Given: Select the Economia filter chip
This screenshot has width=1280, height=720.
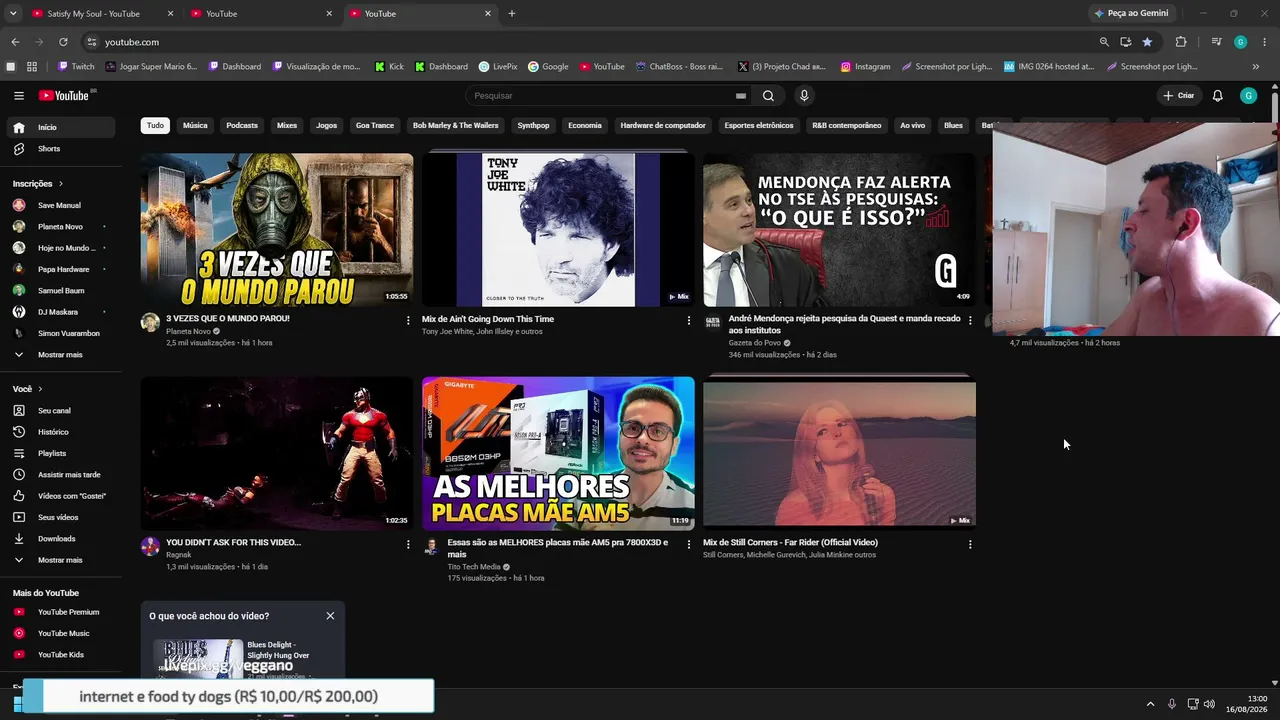Looking at the screenshot, I should pyautogui.click(x=585, y=126).
